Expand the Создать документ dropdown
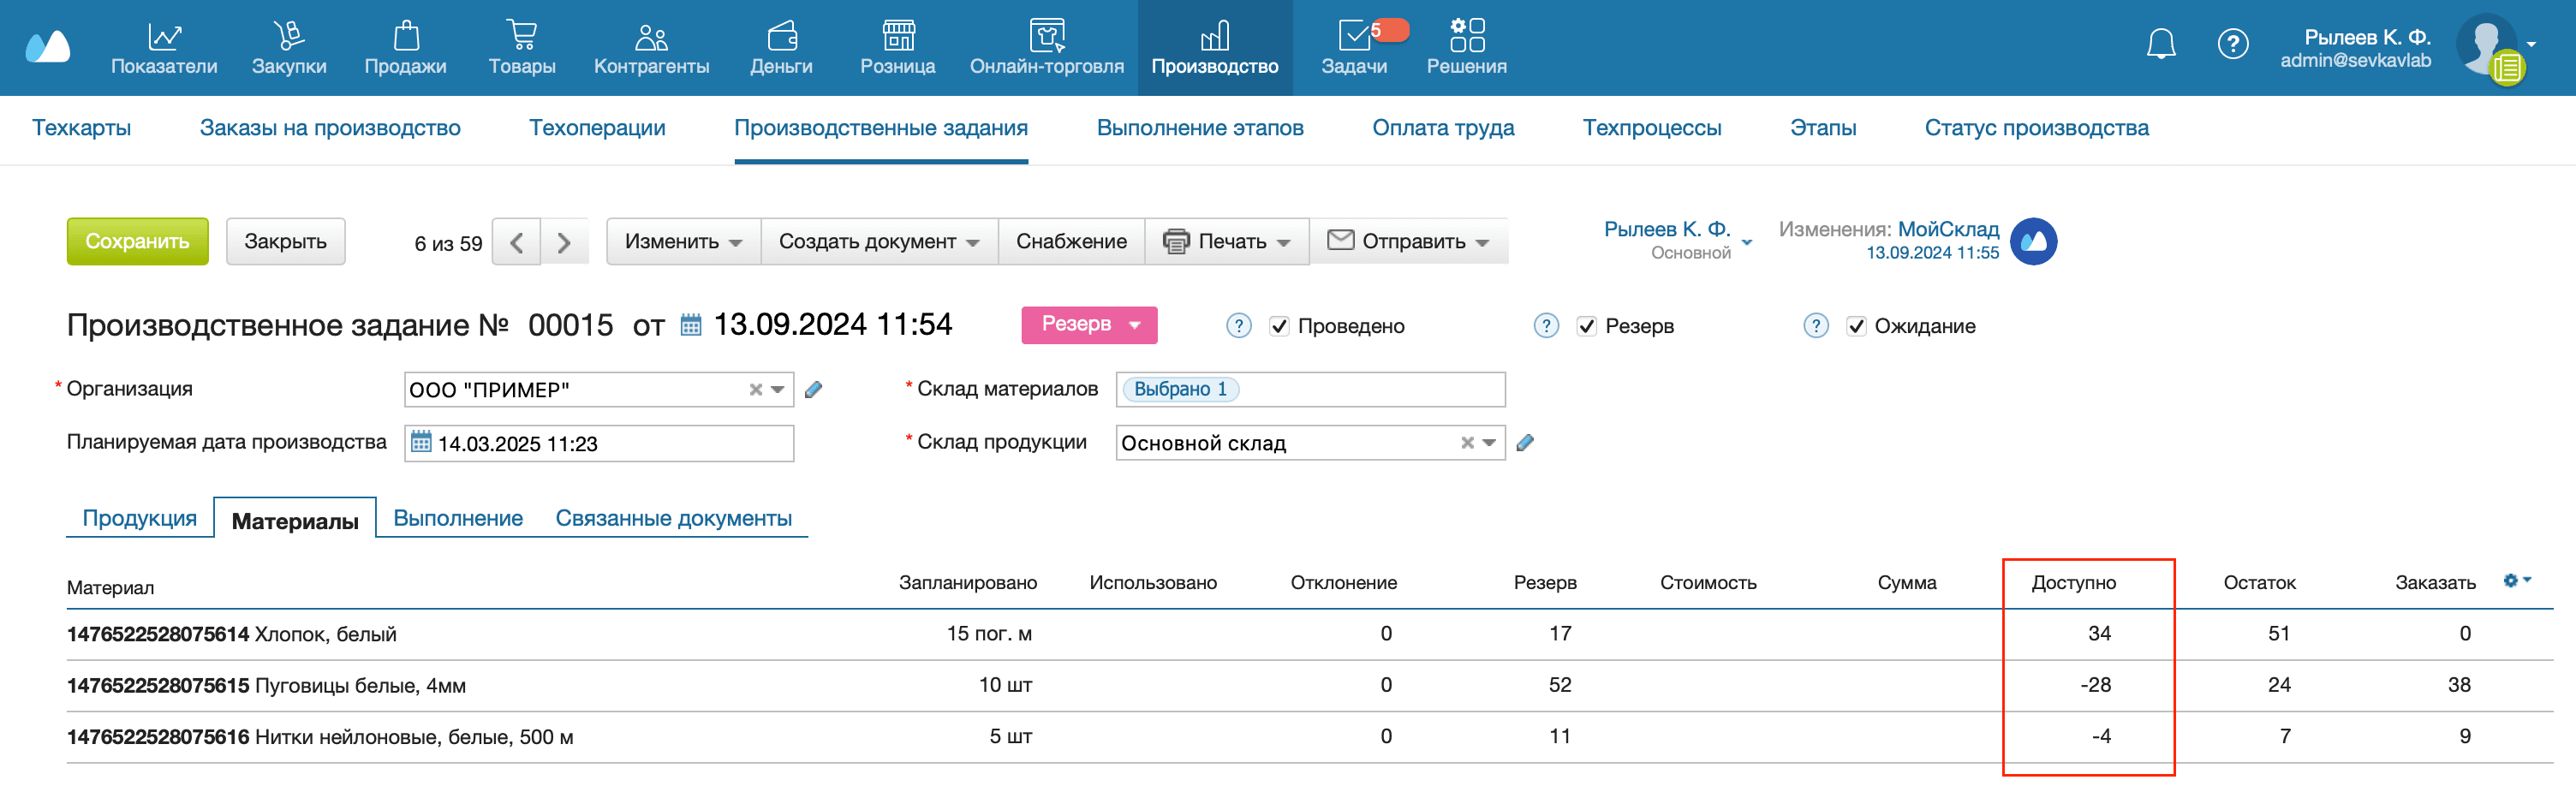 click(x=878, y=241)
